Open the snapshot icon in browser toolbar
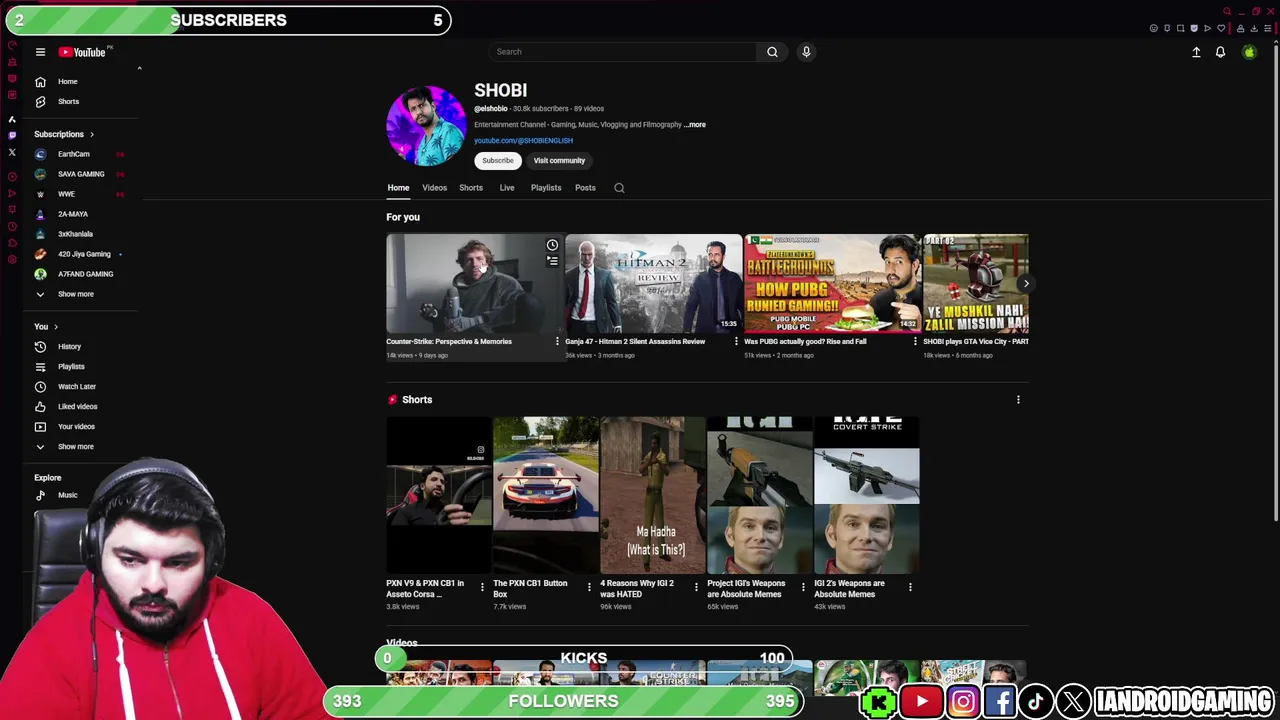The height and width of the screenshot is (720, 1280). pos(1180,28)
